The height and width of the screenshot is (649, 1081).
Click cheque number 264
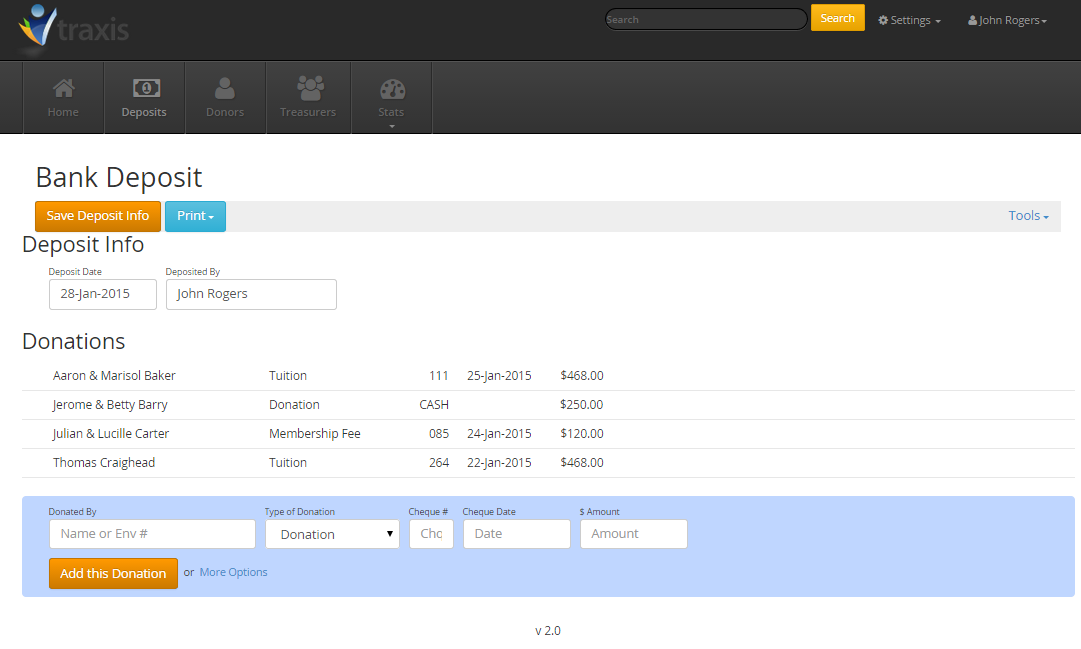[x=438, y=463]
